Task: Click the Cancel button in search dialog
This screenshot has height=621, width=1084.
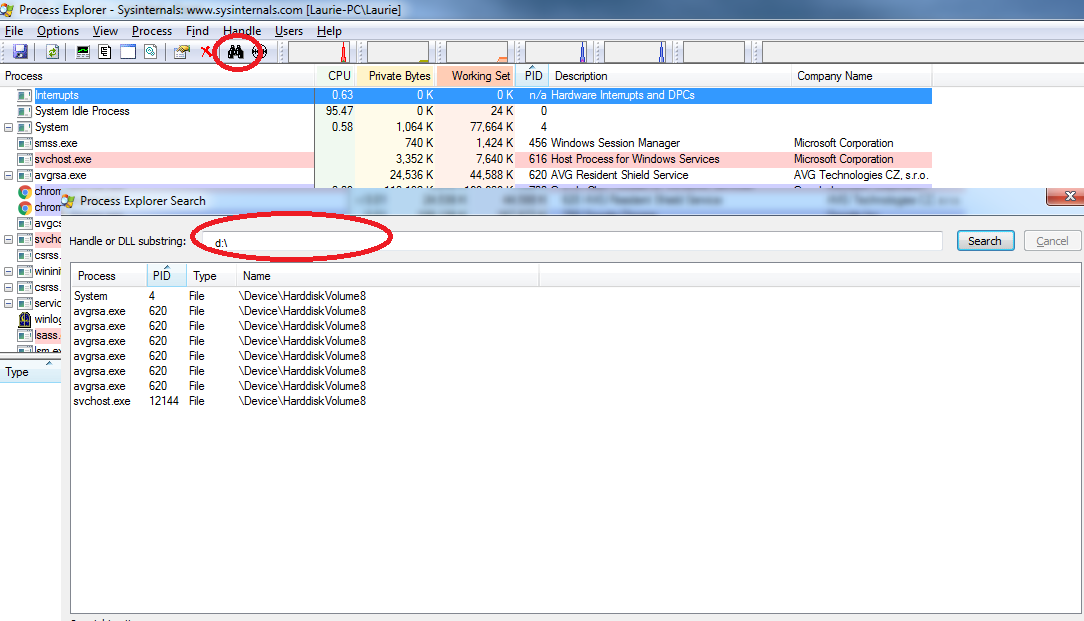Action: tap(1052, 241)
